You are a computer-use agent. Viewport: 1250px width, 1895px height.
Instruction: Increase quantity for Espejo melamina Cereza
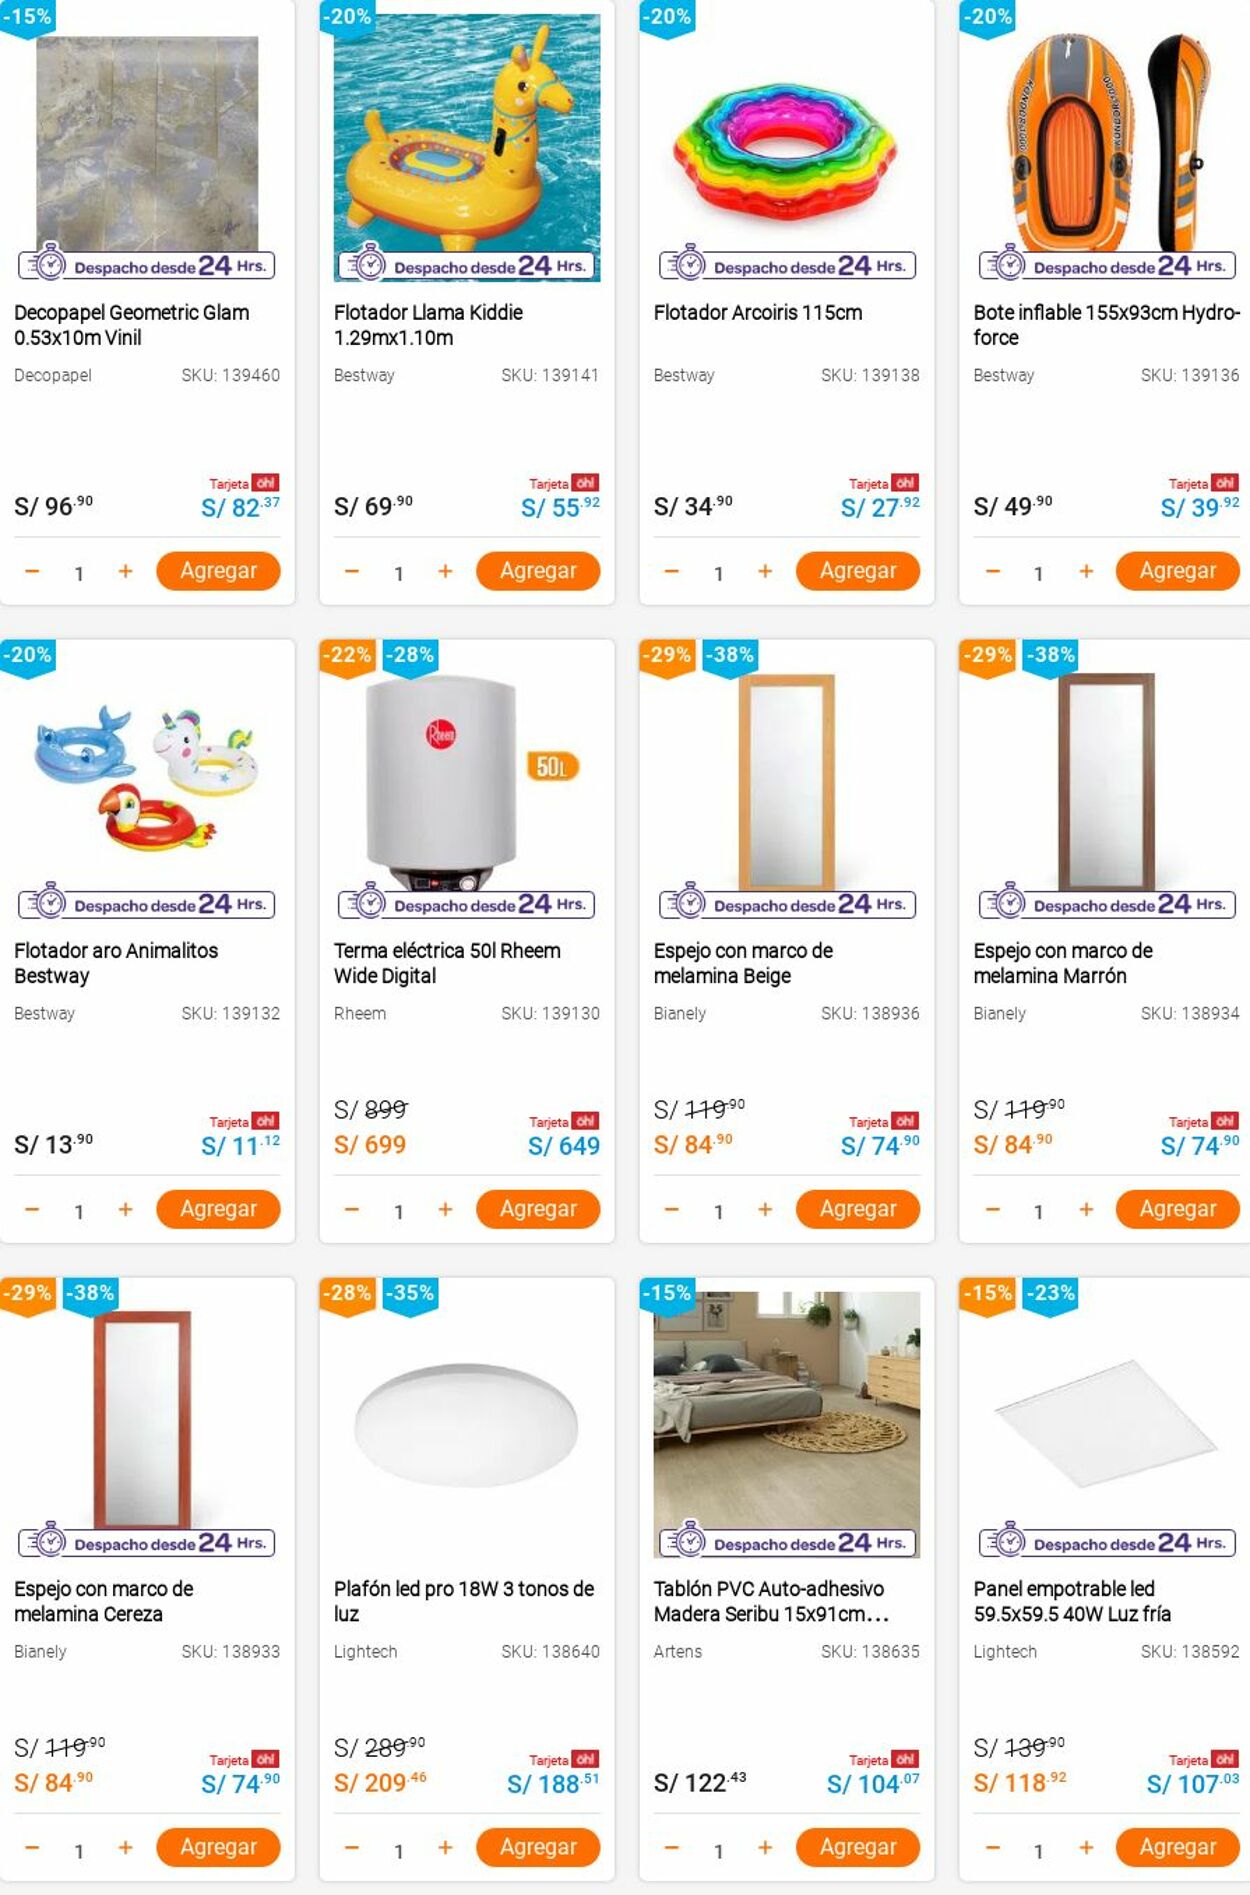(x=124, y=1846)
